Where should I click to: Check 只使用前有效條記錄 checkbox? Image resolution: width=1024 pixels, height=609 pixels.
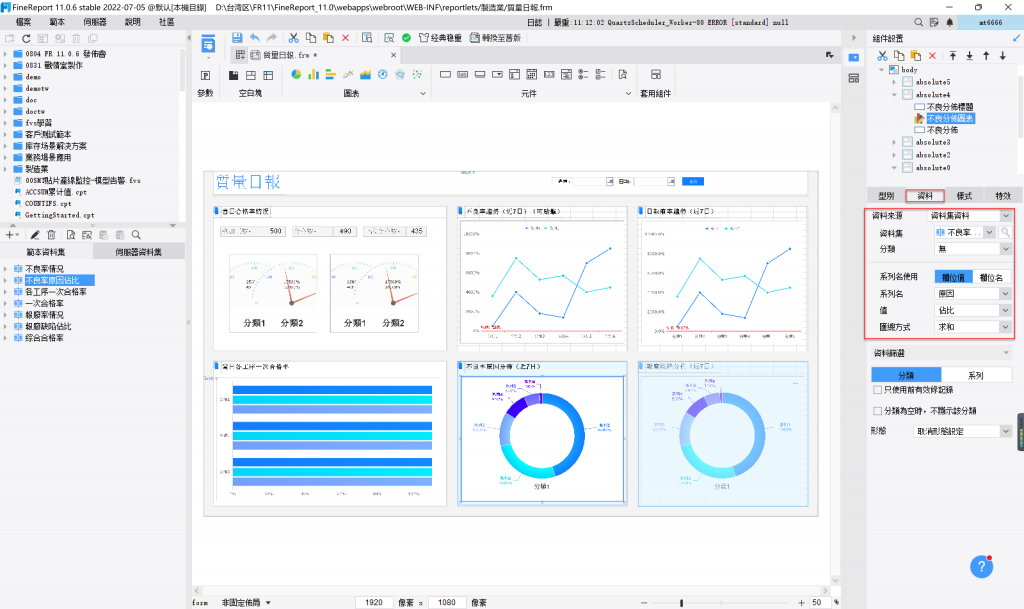[878, 390]
